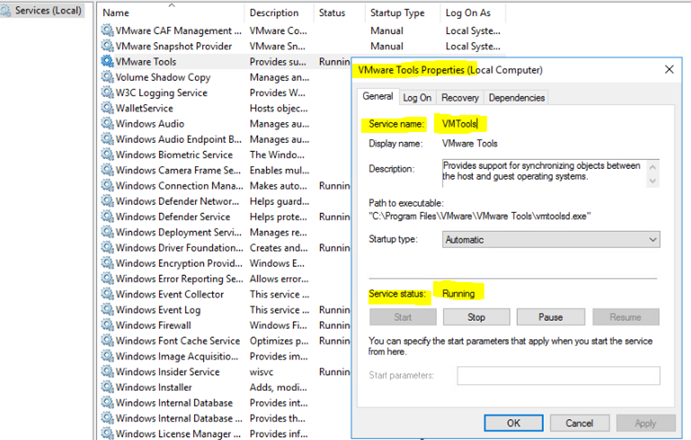
Task: Open the Startup type dropdown
Action: pos(551,240)
